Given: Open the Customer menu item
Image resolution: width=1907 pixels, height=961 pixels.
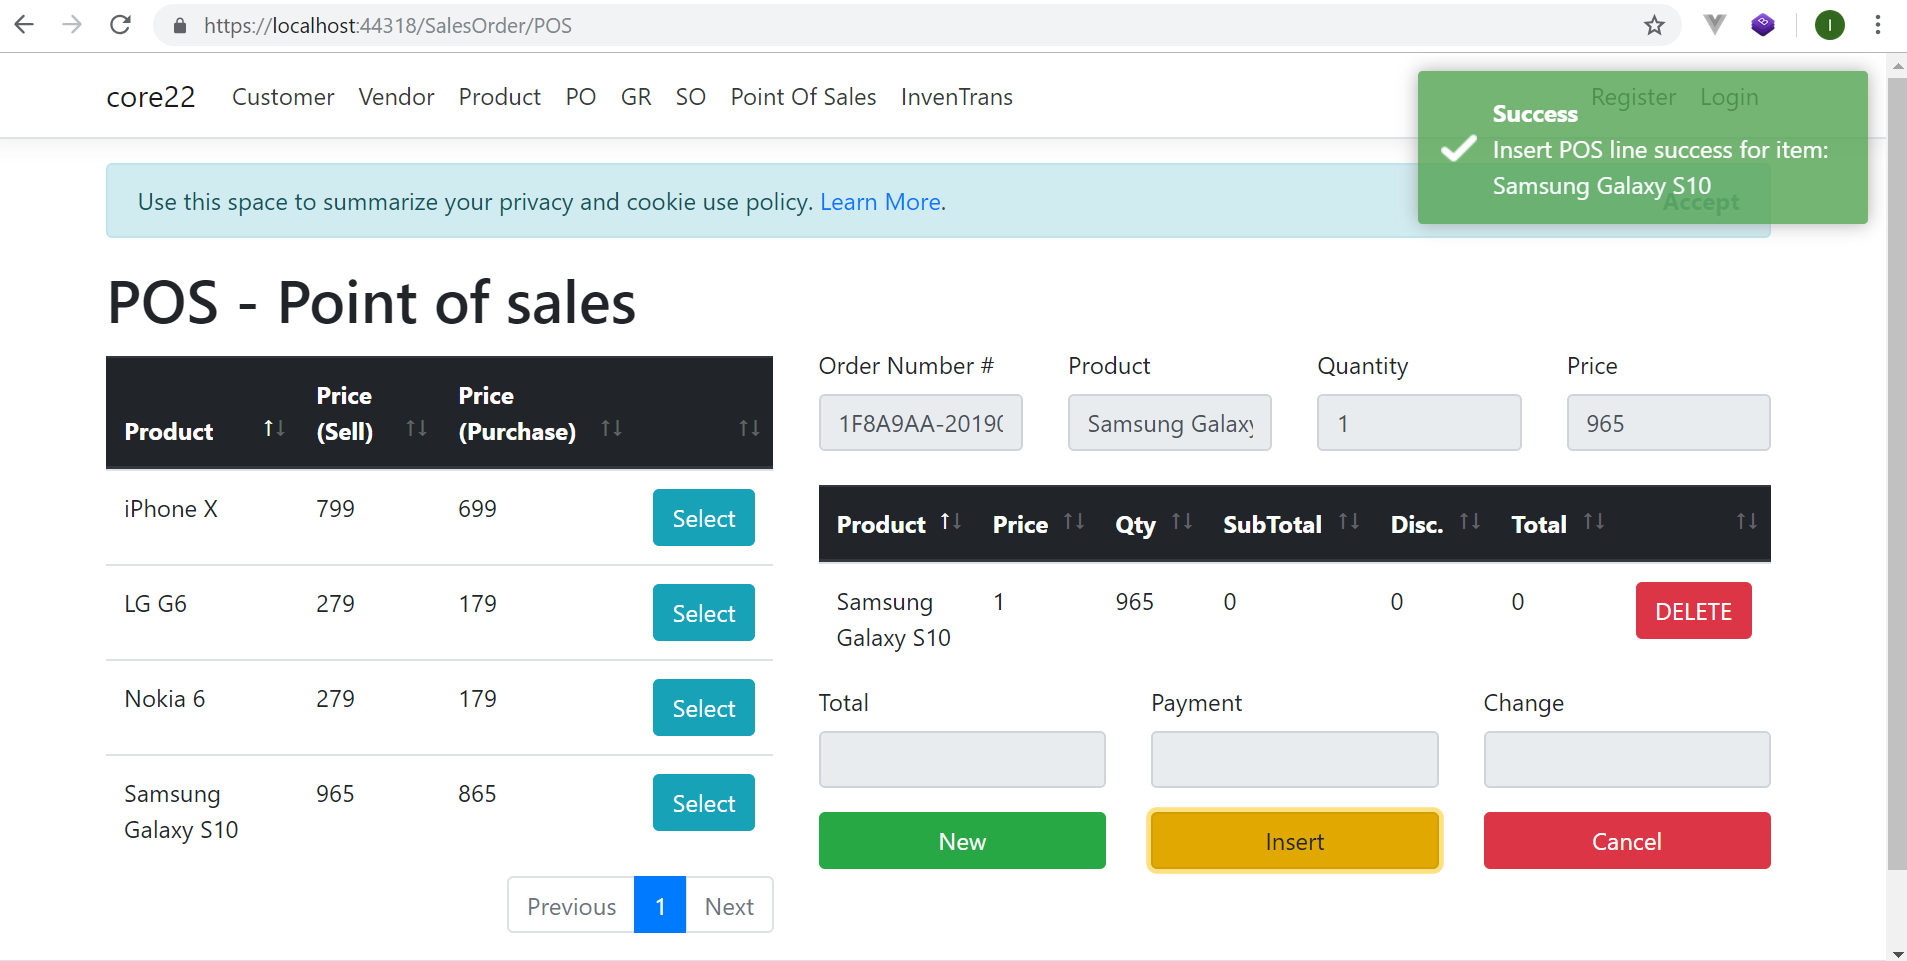Looking at the screenshot, I should 283,97.
